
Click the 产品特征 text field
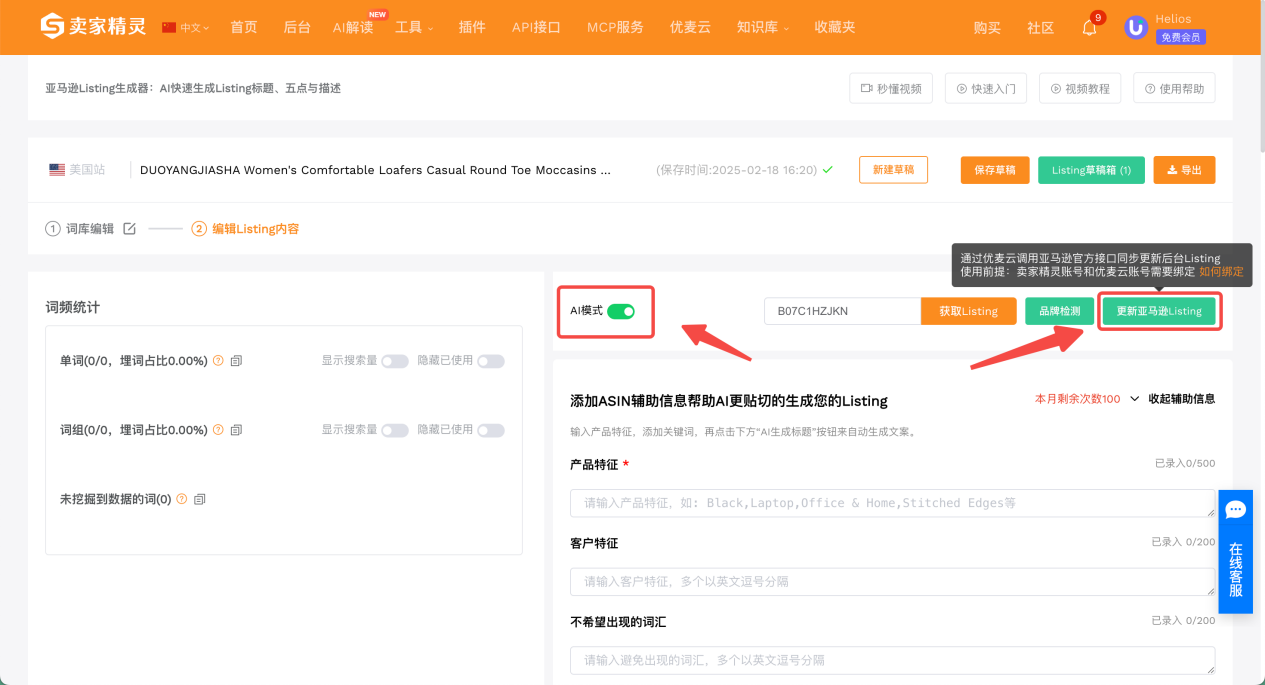(x=892, y=503)
